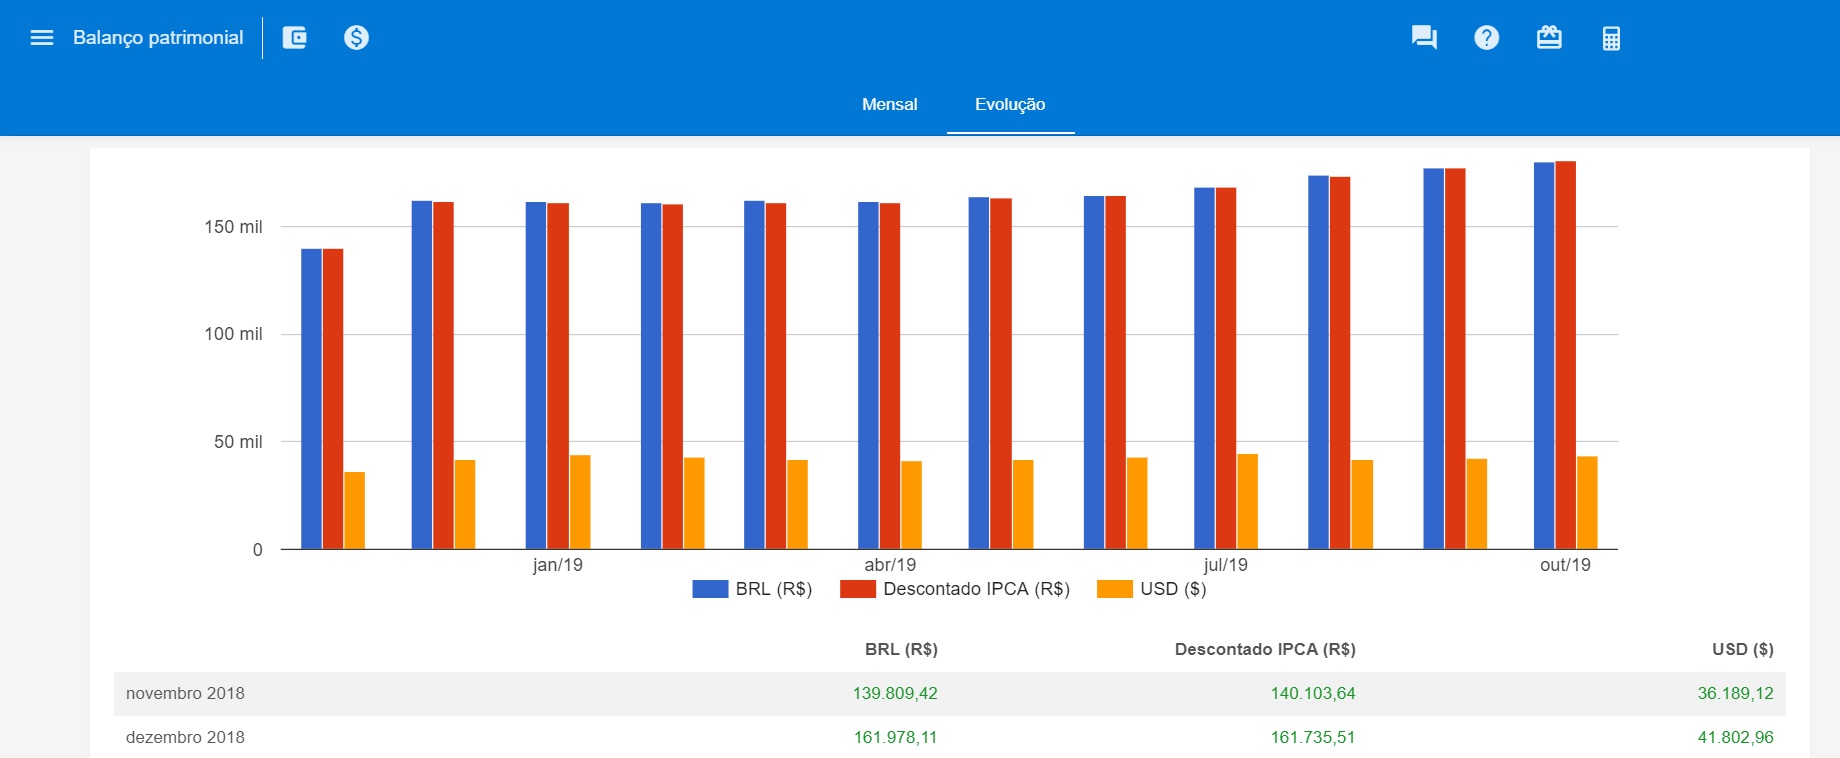1840x758 pixels.
Task: Select the Evolução tab
Action: 1010,104
